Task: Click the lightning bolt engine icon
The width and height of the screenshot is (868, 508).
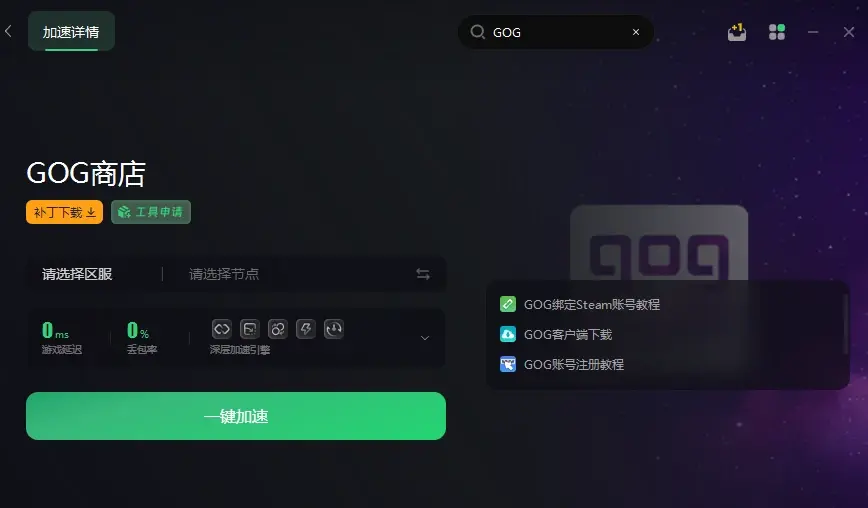Action: coord(306,329)
